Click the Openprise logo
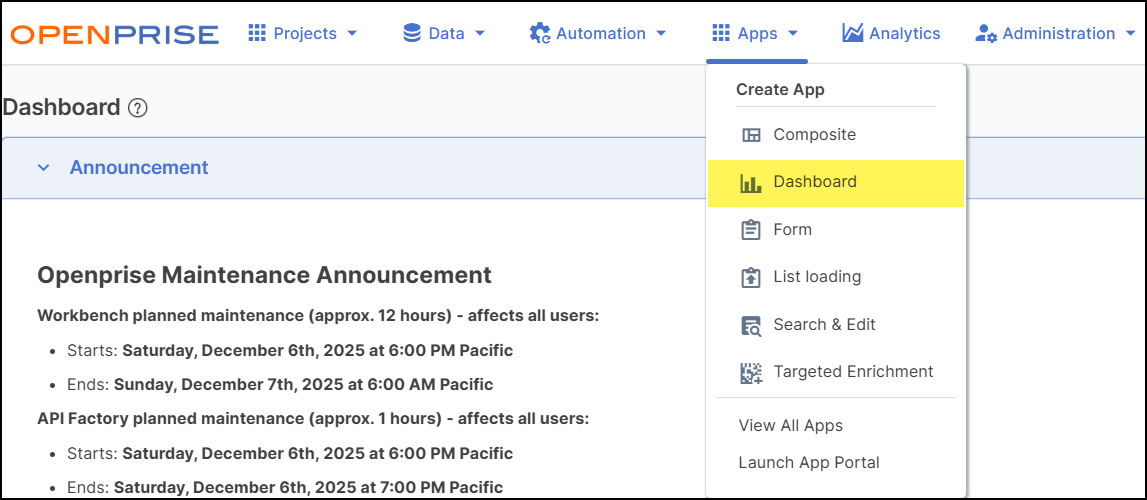This screenshot has height=500, width=1147. (115, 34)
